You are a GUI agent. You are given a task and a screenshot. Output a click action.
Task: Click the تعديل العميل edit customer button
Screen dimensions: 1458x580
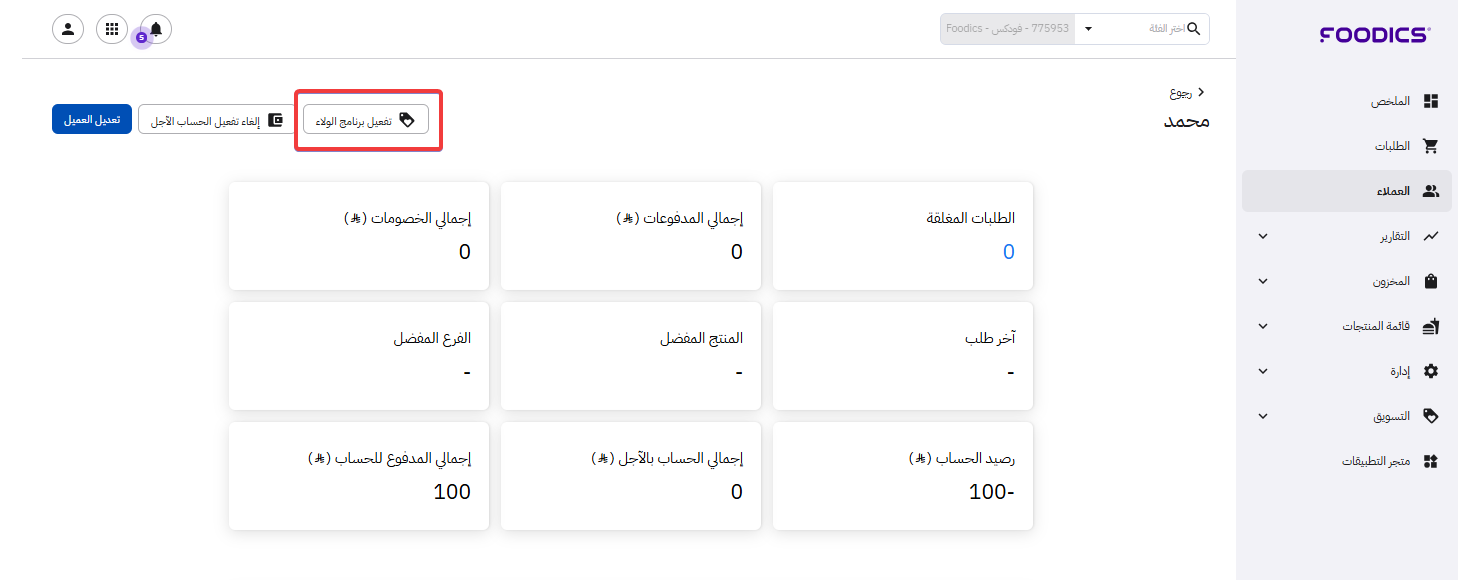click(x=92, y=120)
